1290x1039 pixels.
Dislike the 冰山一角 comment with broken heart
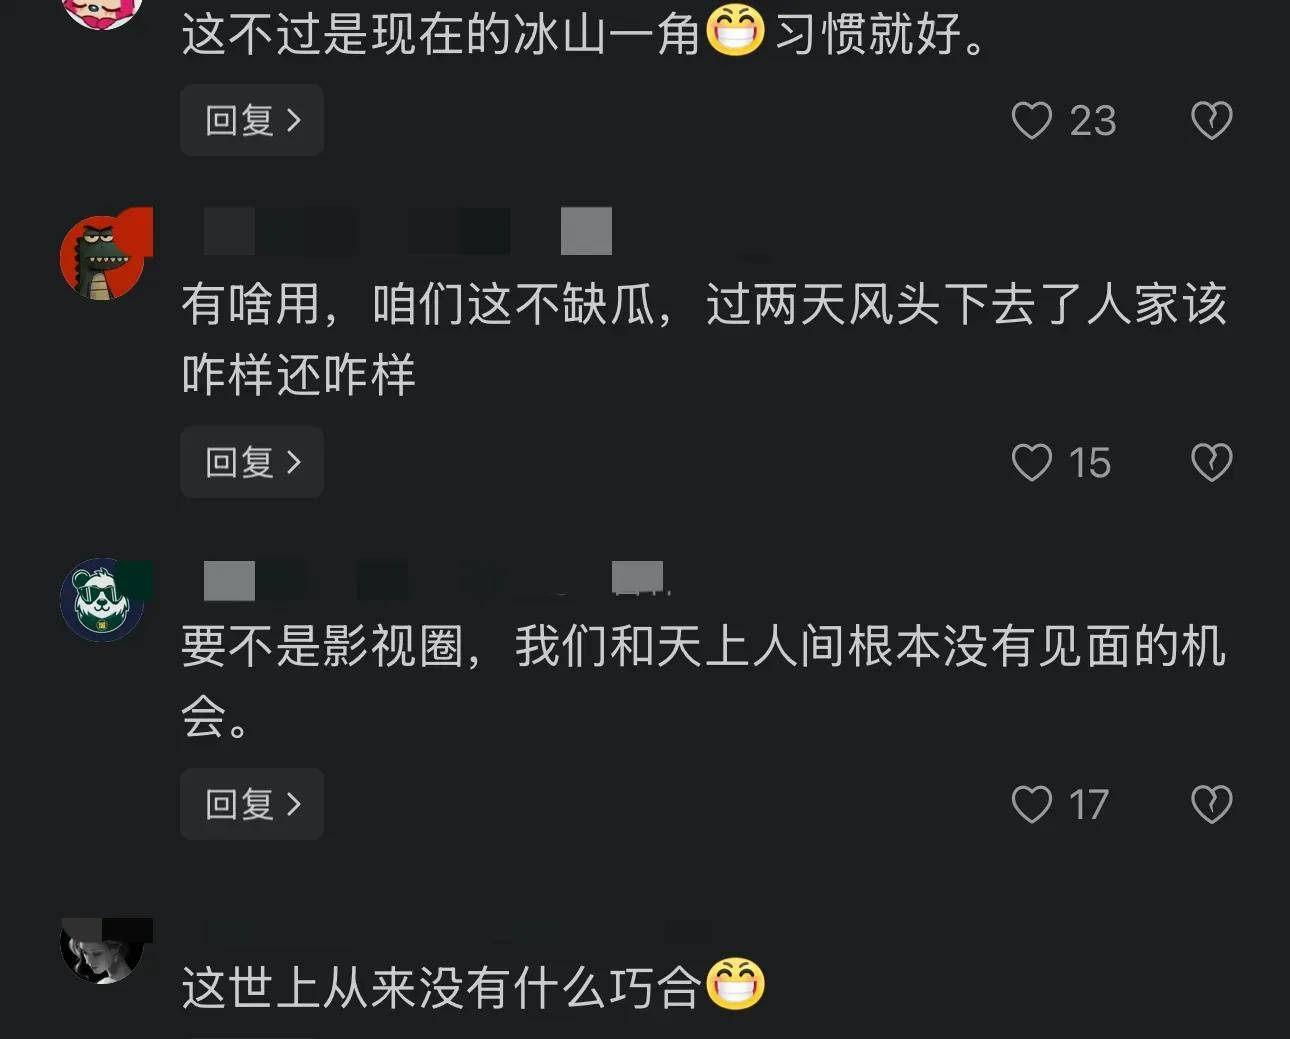(1211, 121)
